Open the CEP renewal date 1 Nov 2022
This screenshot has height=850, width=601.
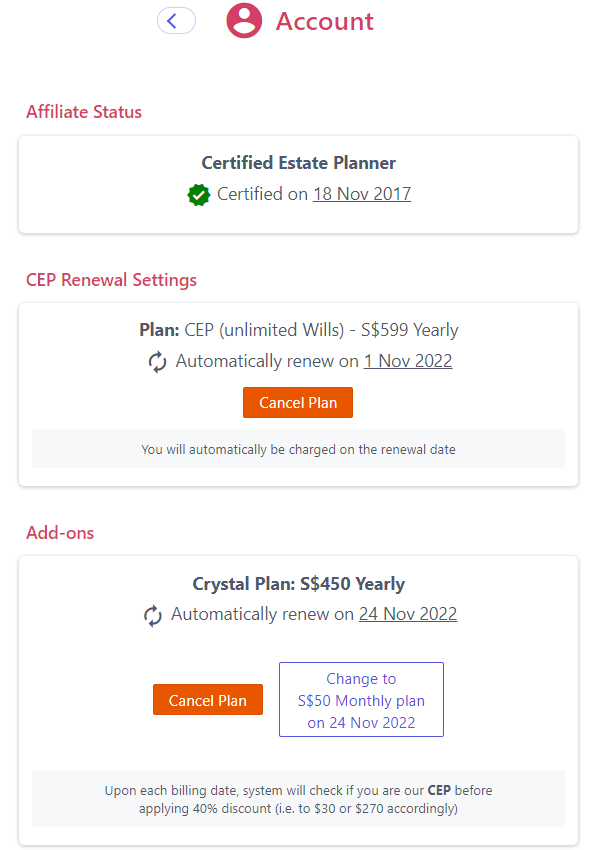(408, 361)
